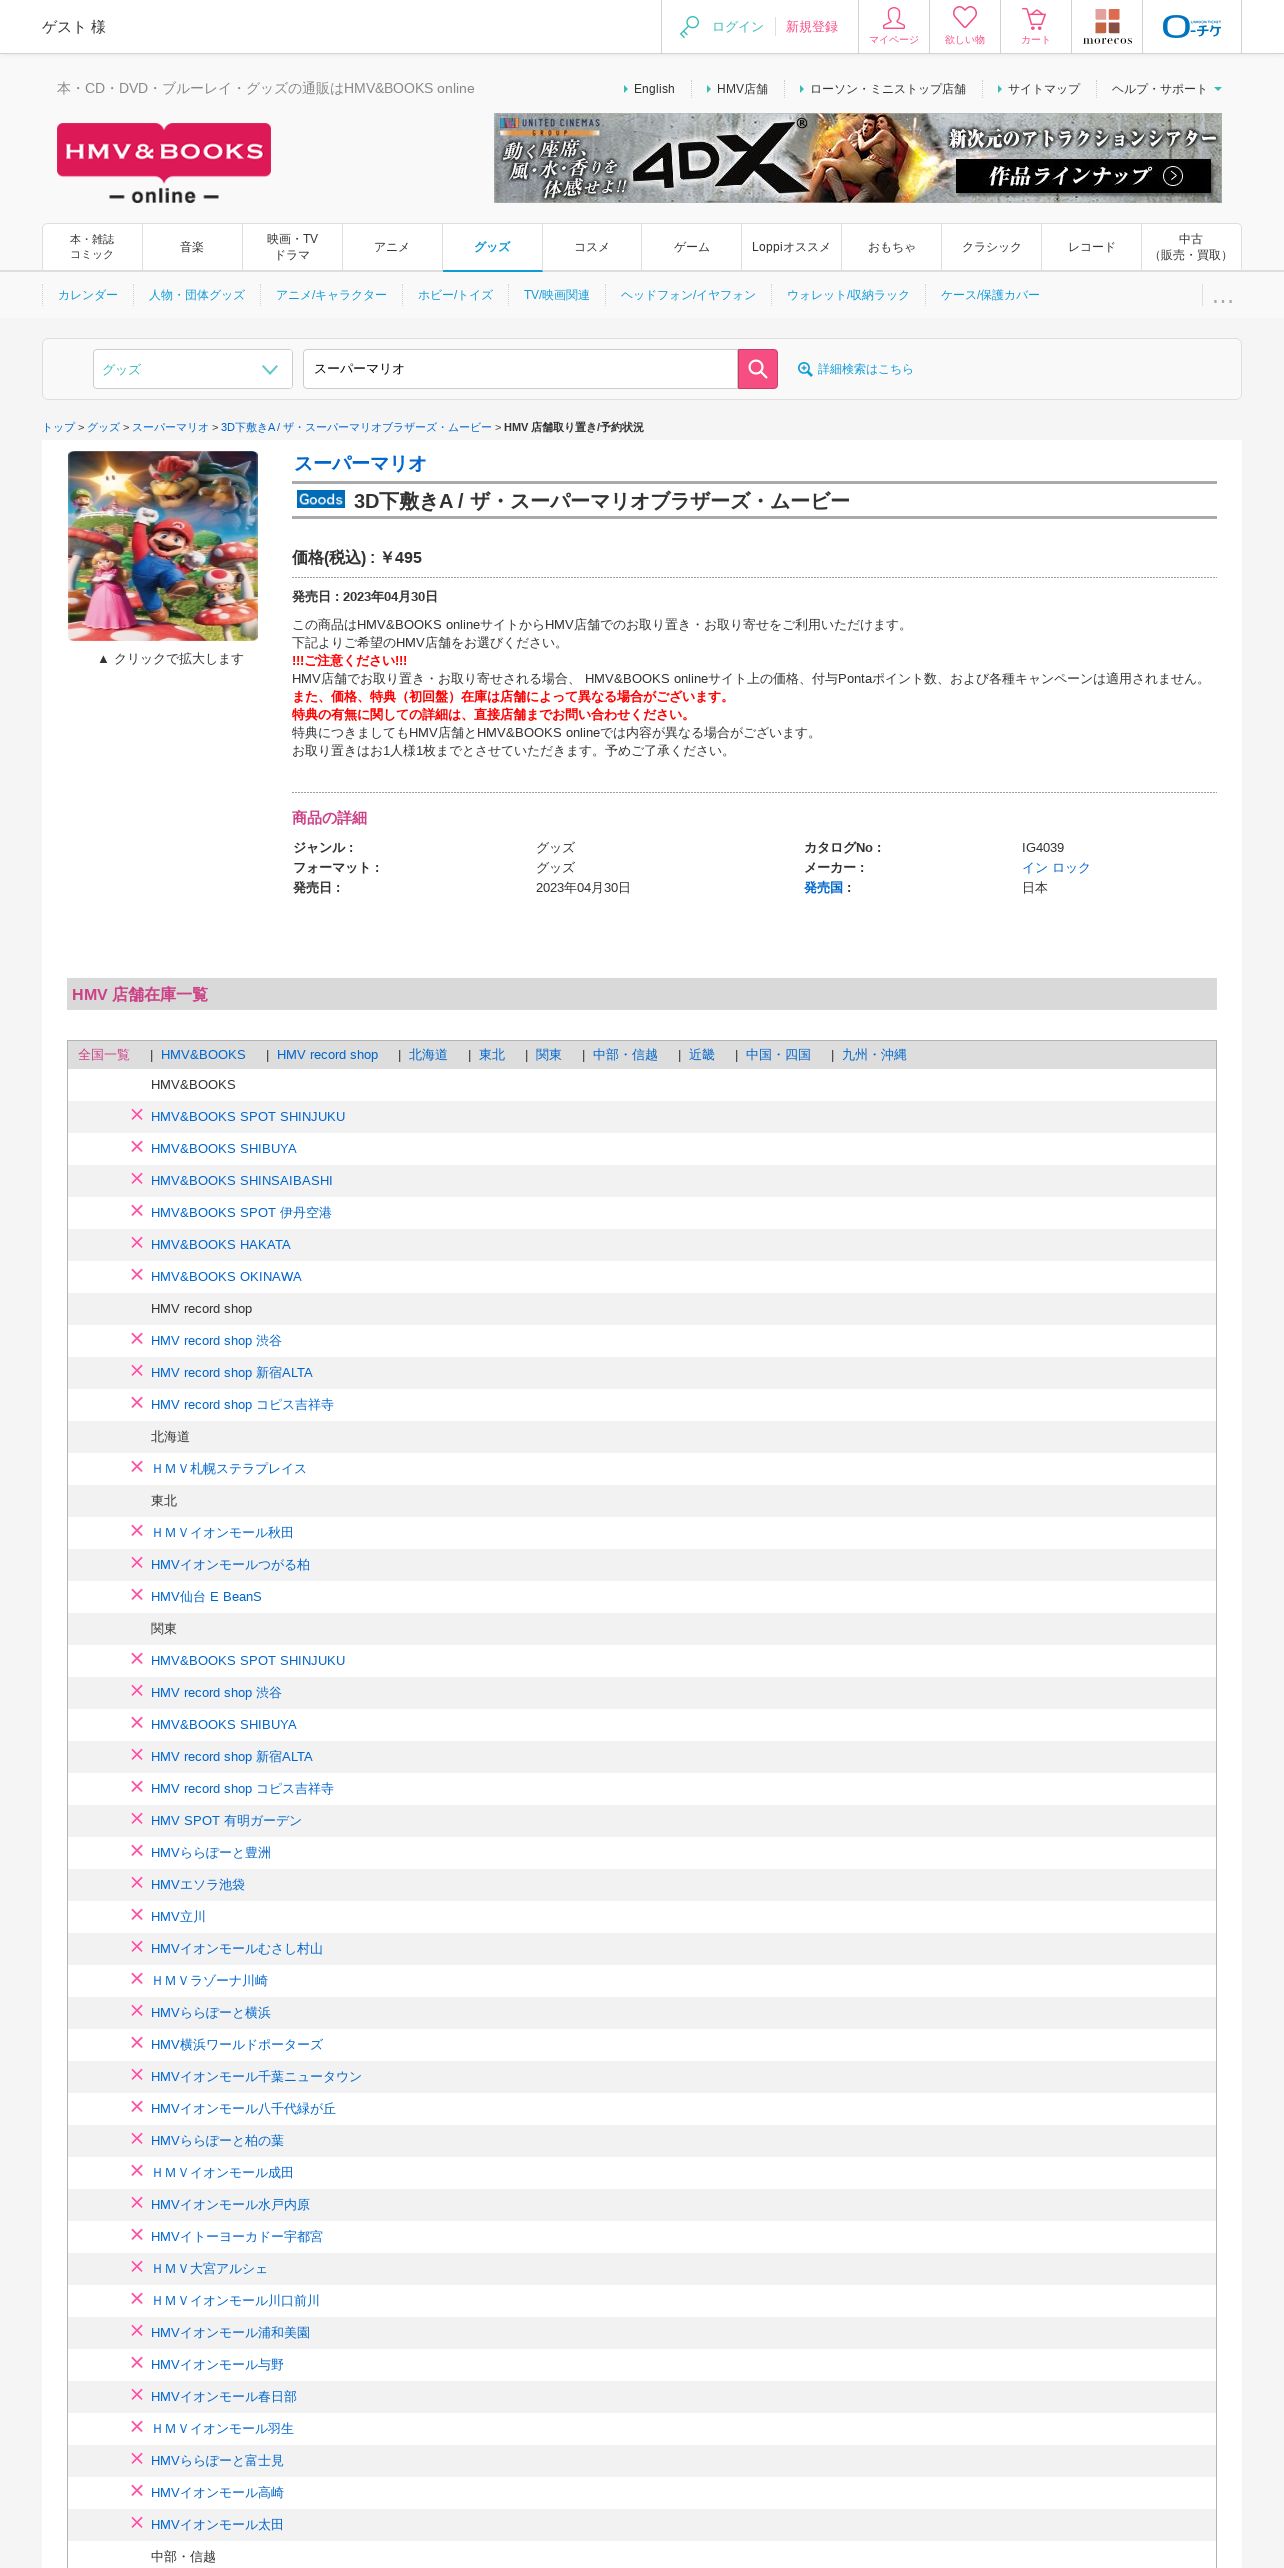The width and height of the screenshot is (1284, 2568).
Task: Filter stores by 関東
Action: (x=548, y=1055)
